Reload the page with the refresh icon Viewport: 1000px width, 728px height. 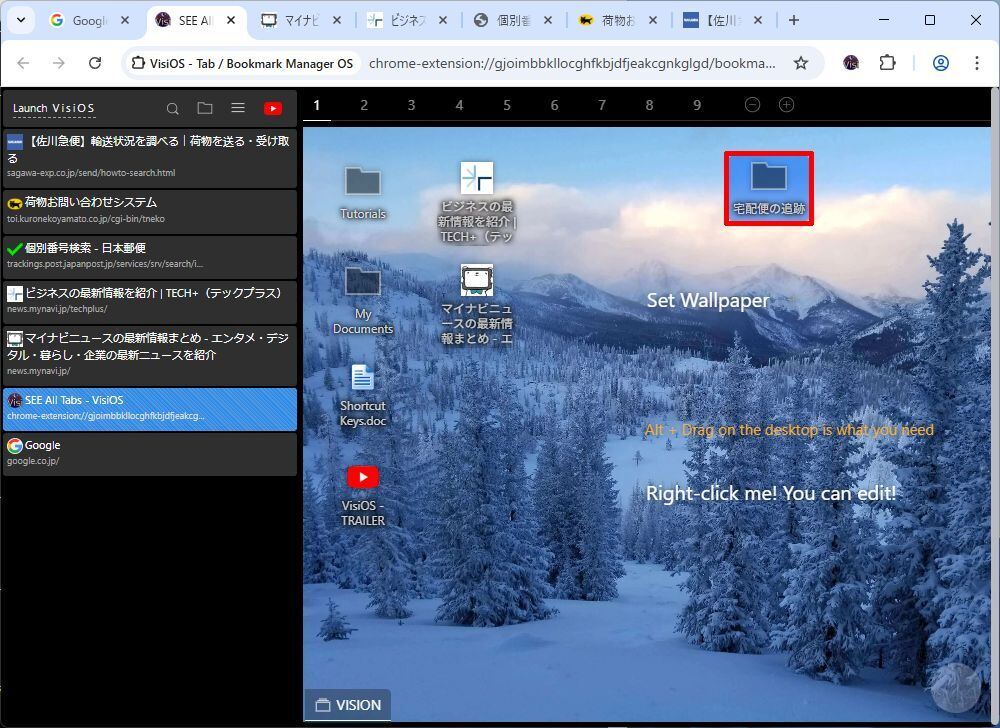pyautogui.click(x=95, y=62)
